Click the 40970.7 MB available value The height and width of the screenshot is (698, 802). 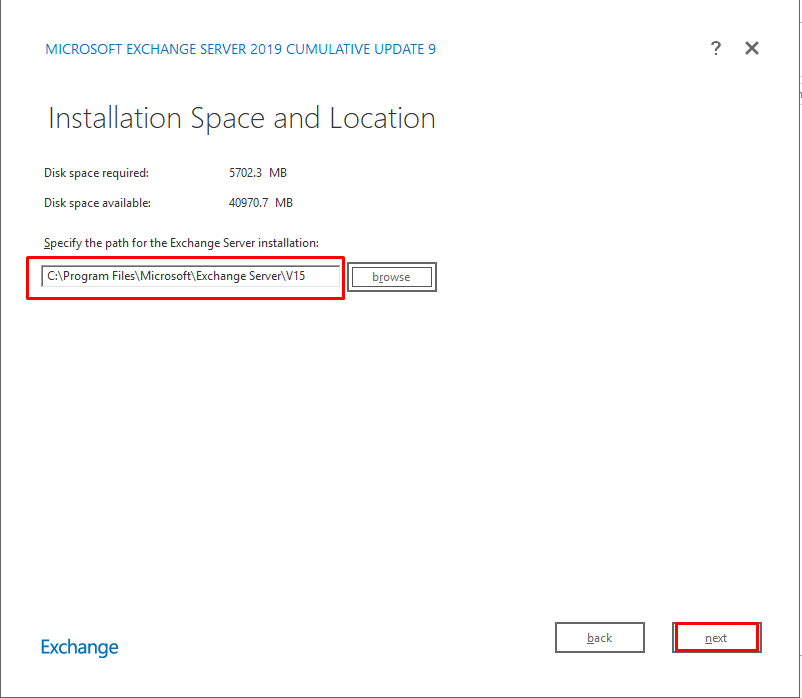click(x=261, y=203)
